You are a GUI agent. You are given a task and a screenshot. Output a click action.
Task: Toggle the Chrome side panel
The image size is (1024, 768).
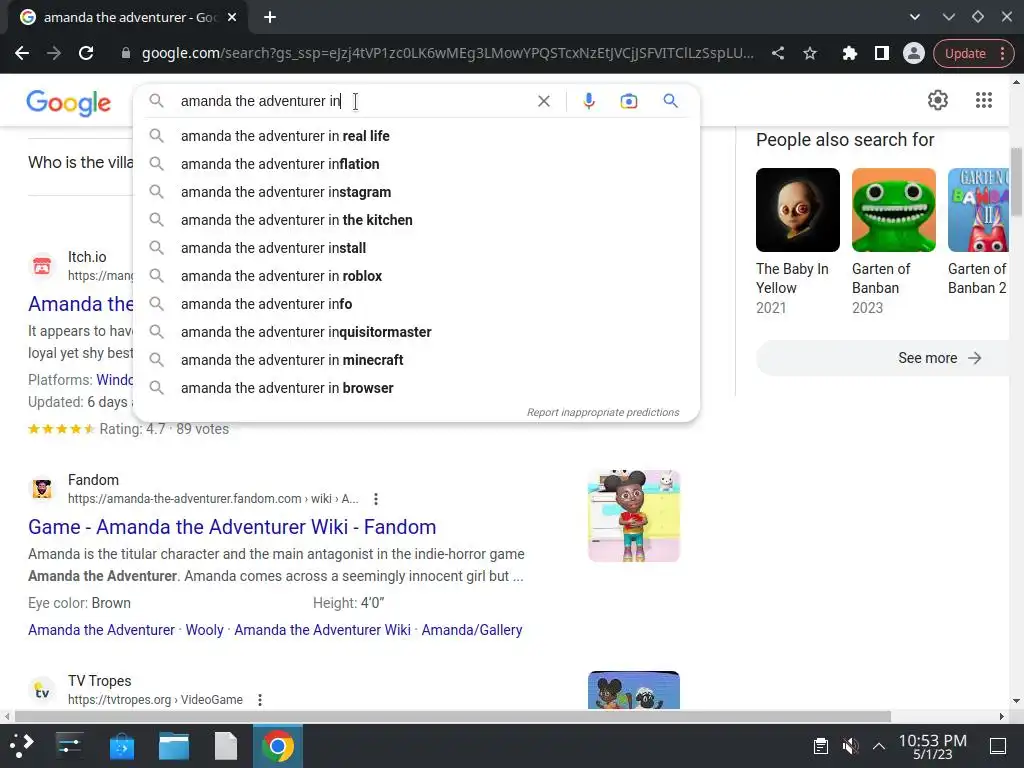coord(882,54)
